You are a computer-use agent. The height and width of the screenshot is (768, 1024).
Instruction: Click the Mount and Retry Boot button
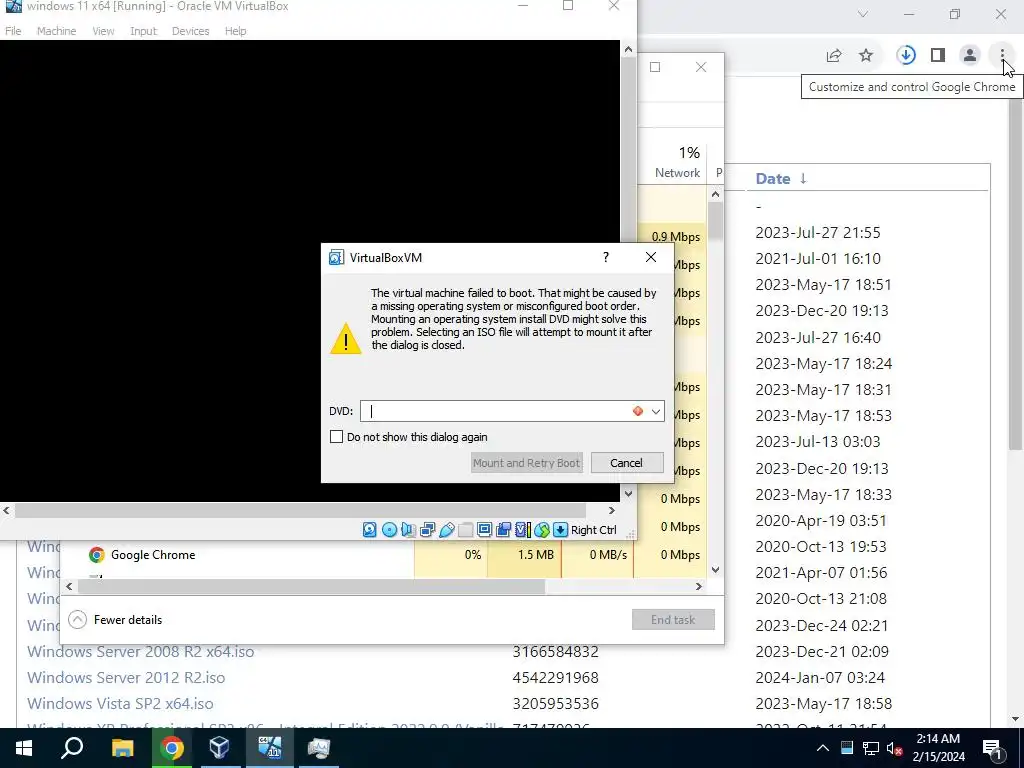[526, 463]
